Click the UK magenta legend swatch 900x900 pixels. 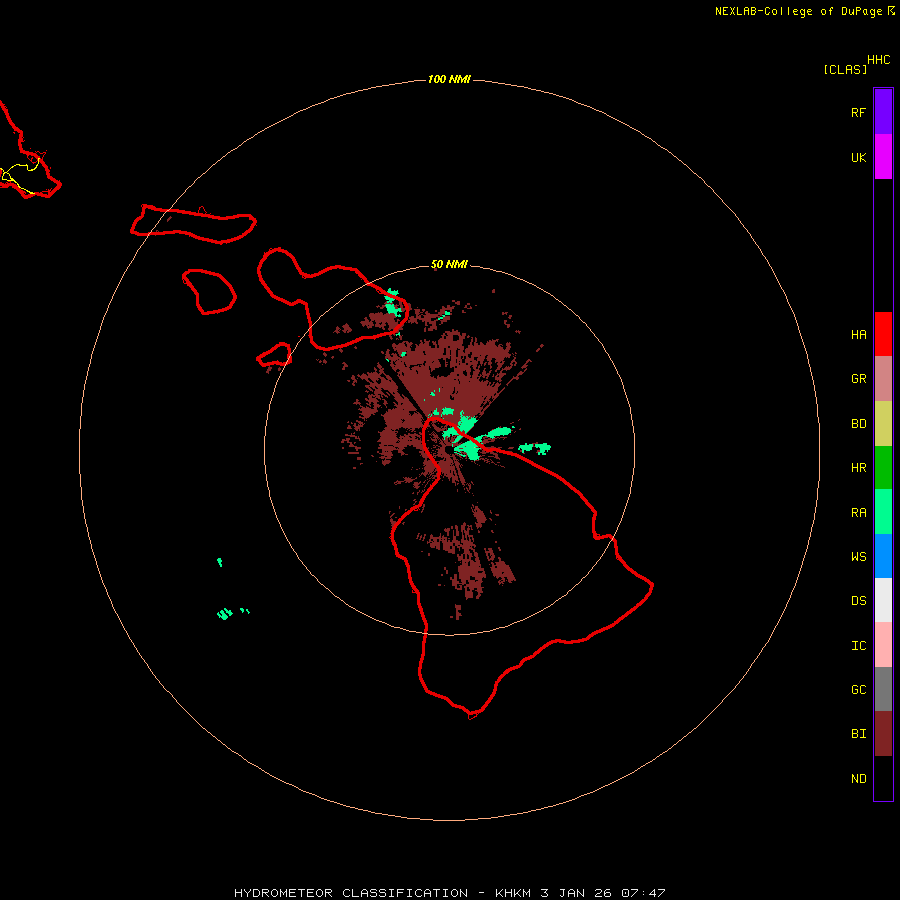tap(883, 156)
